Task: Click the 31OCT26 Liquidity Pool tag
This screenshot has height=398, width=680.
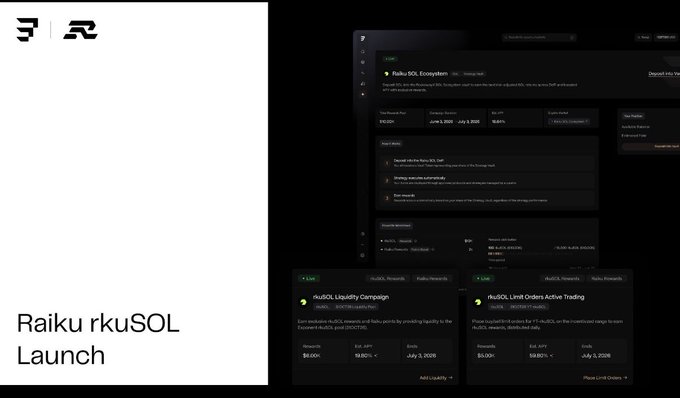Action: (356, 307)
